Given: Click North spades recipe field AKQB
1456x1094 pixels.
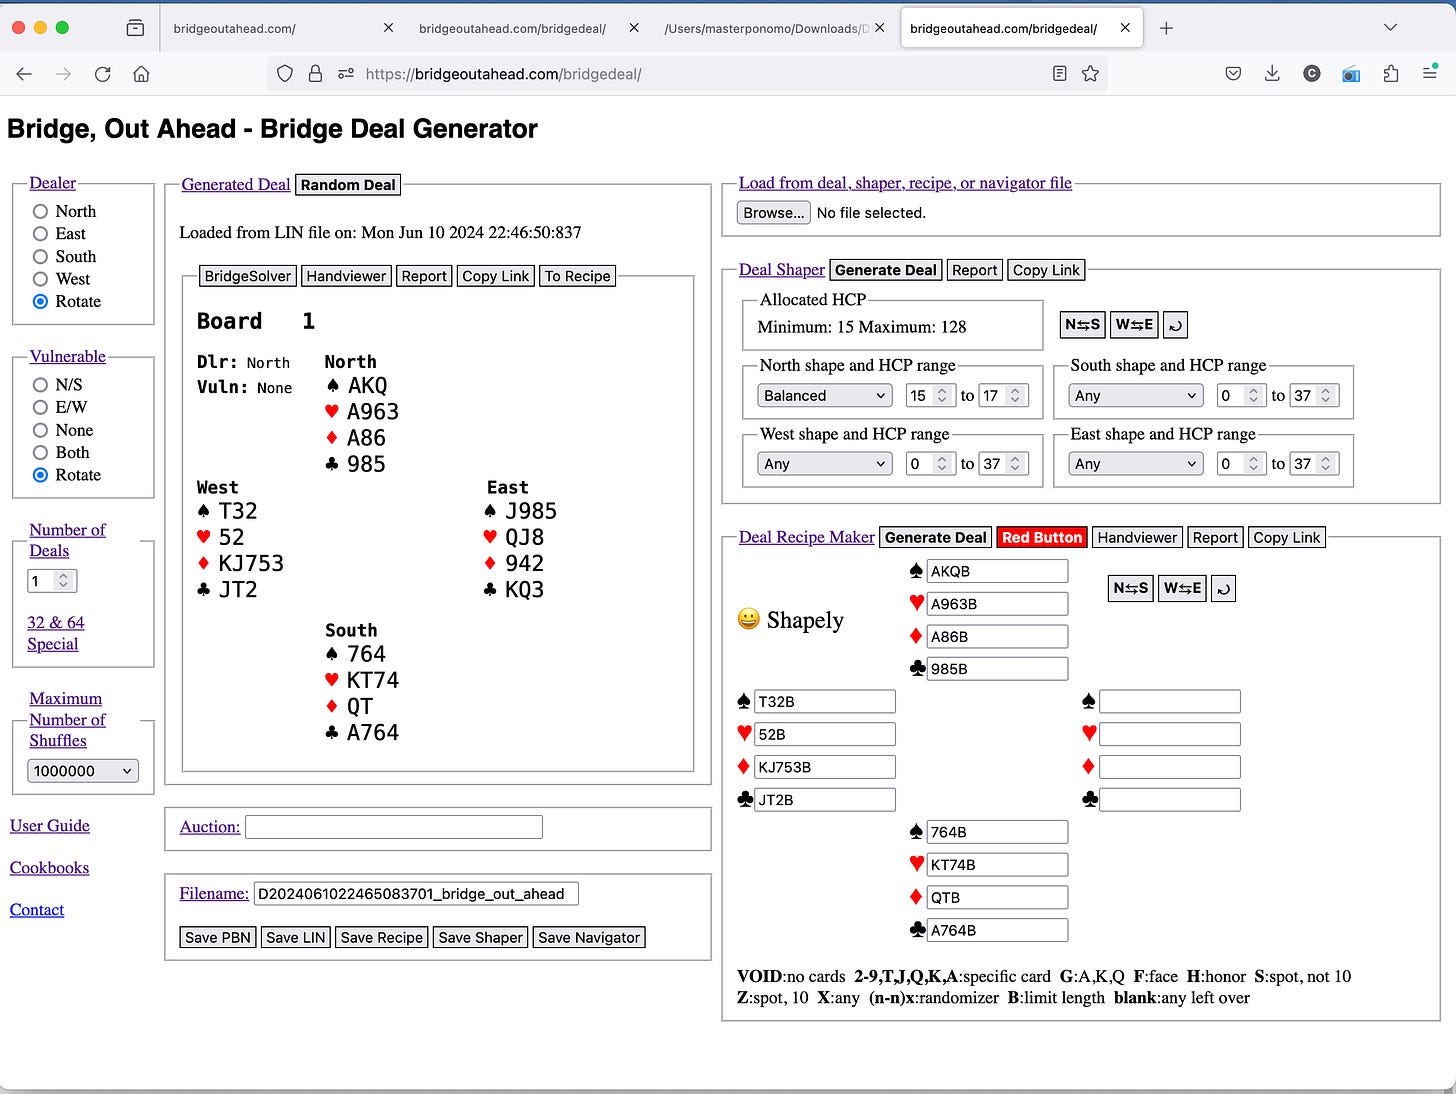Looking at the screenshot, I should [997, 571].
